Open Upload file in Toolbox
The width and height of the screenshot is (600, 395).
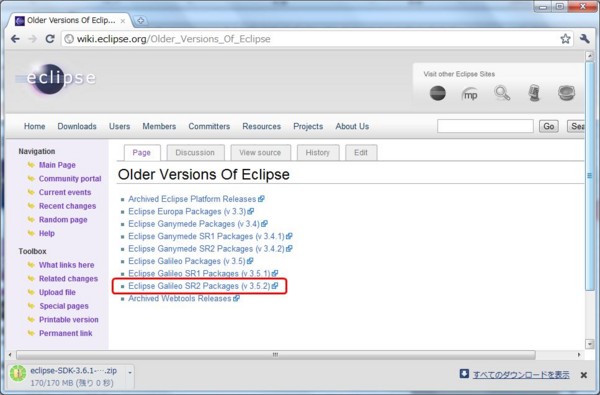click(x=57, y=292)
